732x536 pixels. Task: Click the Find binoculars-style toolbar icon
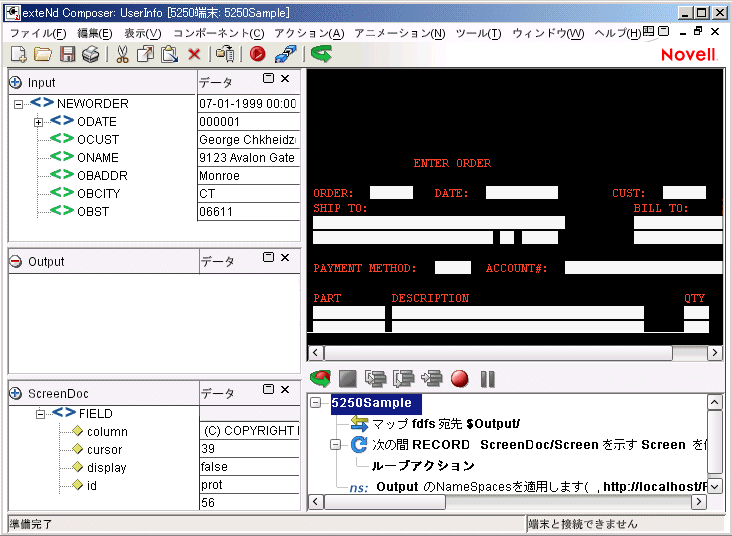(225, 54)
